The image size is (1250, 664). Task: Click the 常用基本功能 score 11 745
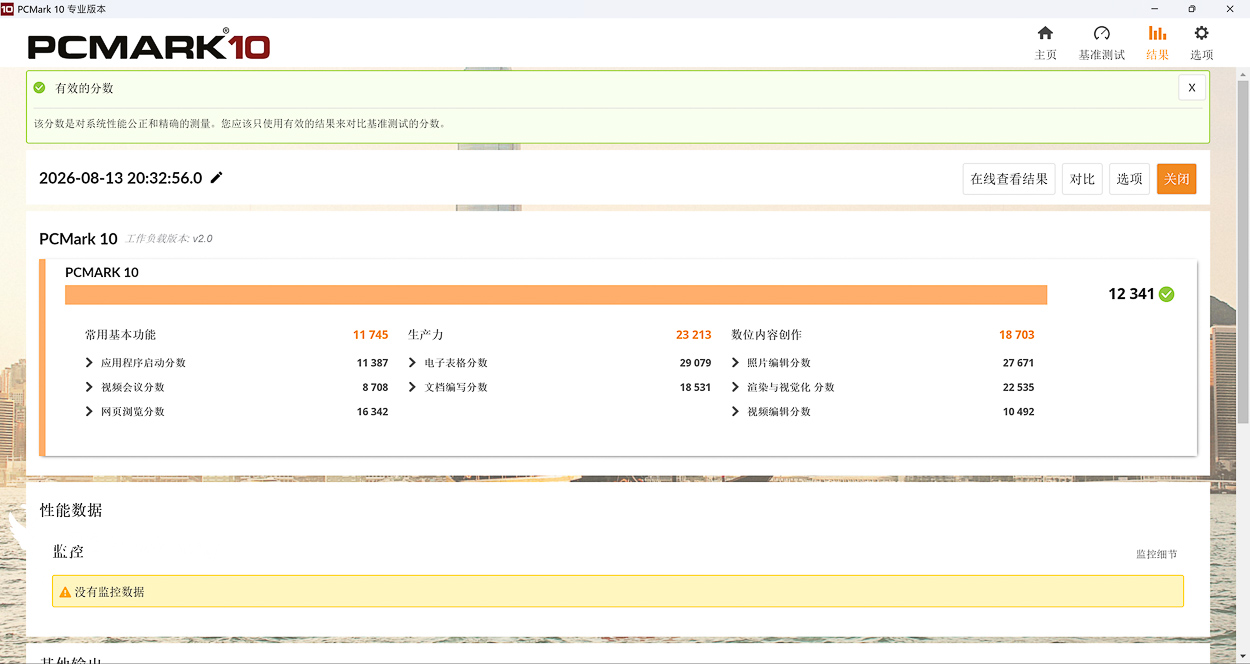coord(370,335)
